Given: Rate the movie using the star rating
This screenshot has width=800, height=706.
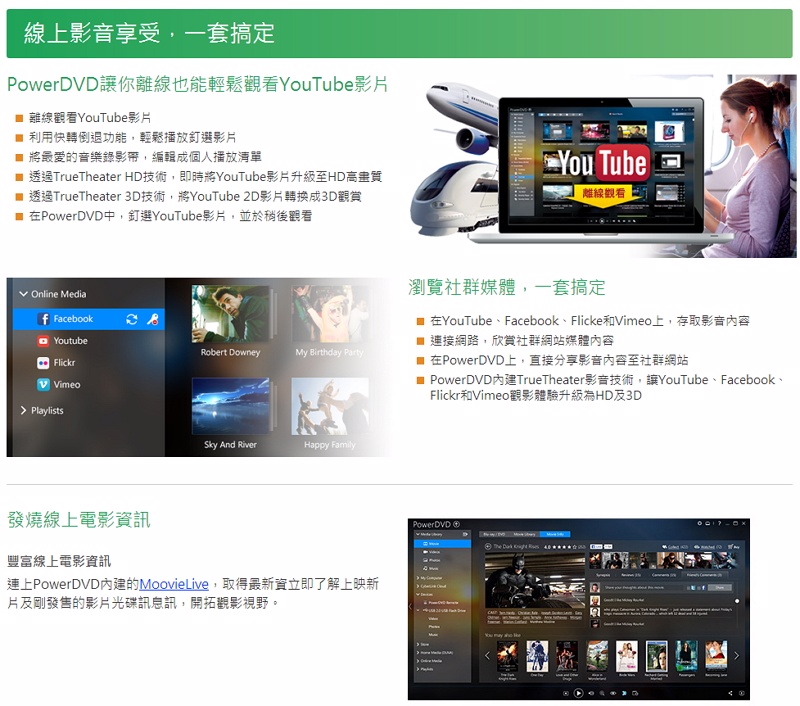Looking at the screenshot, I should (x=567, y=547).
